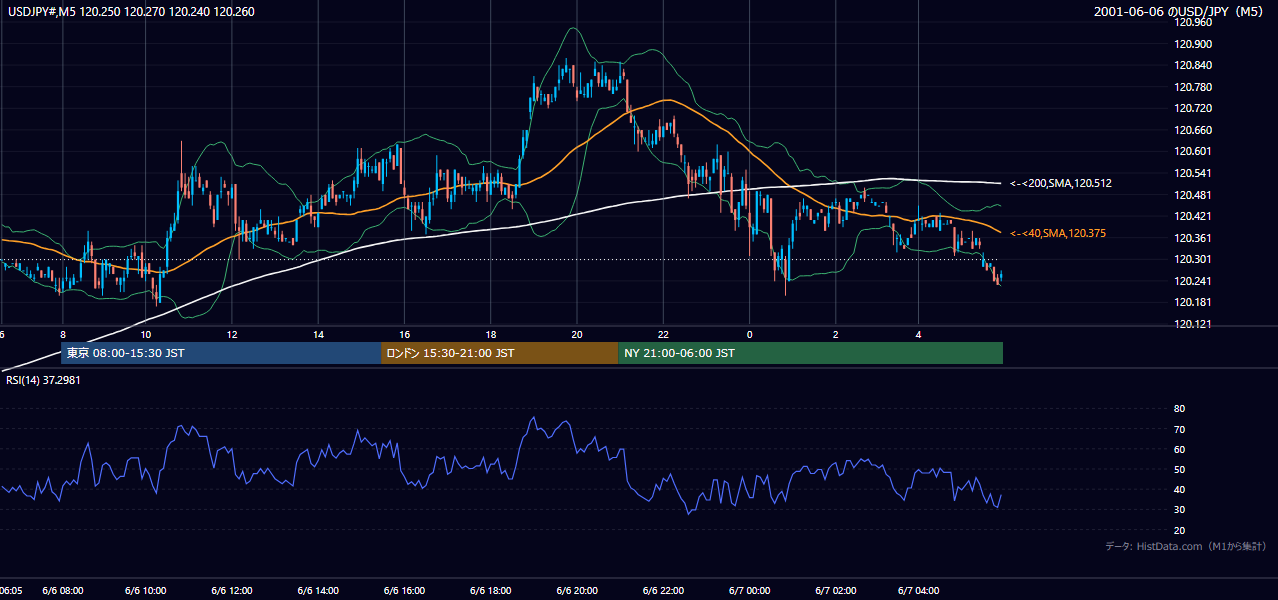Click the 200 SMA label reading 120.512
Image resolution: width=1278 pixels, height=600 pixels.
tap(1060, 184)
